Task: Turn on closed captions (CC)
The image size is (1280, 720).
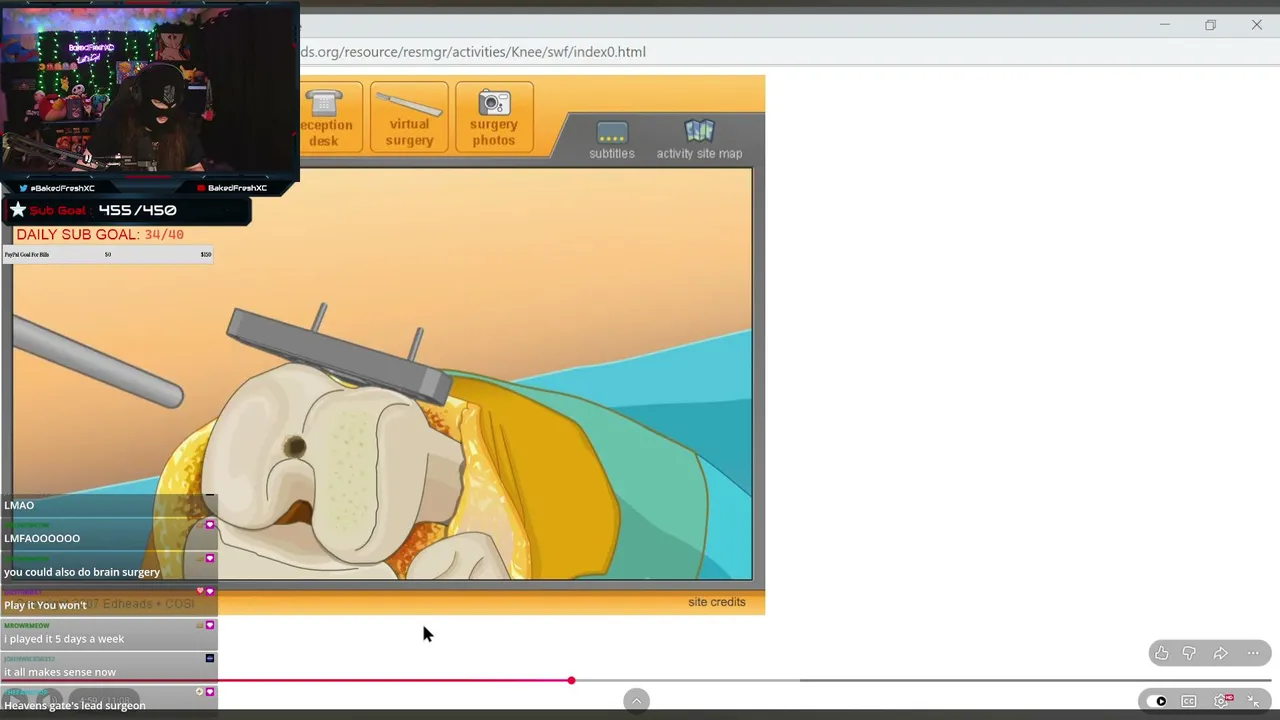Action: (1189, 701)
